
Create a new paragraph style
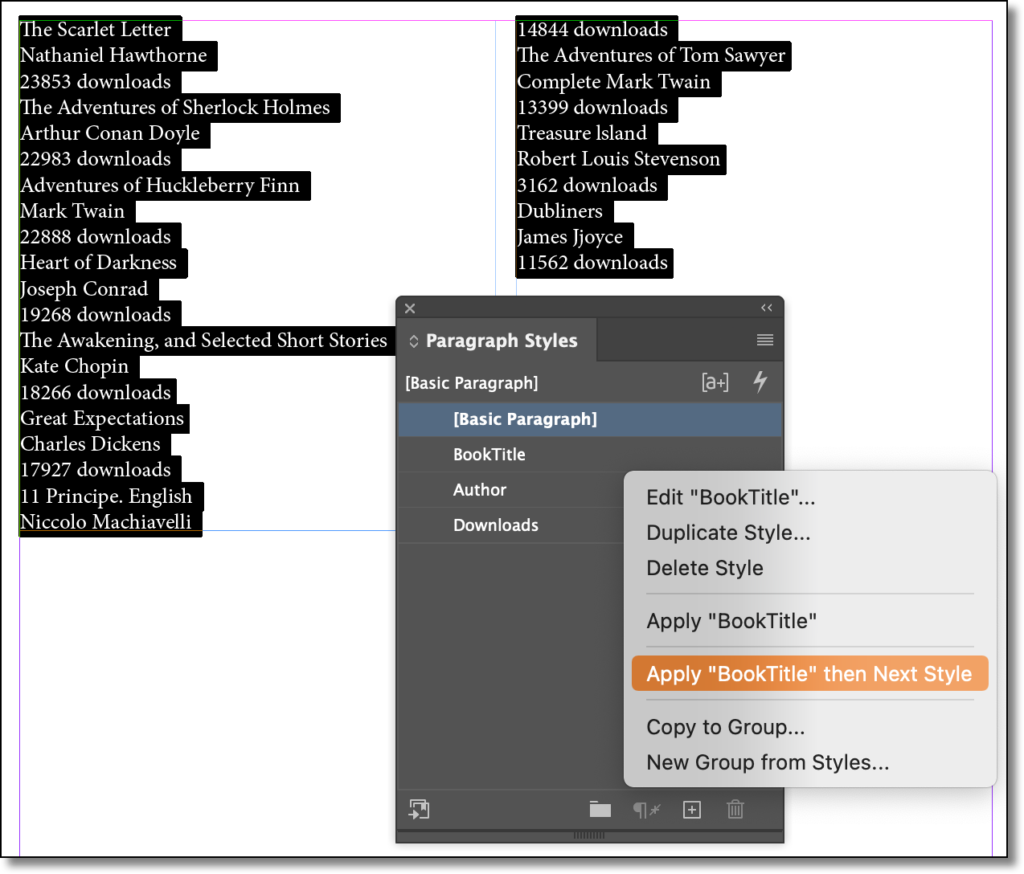tap(692, 810)
